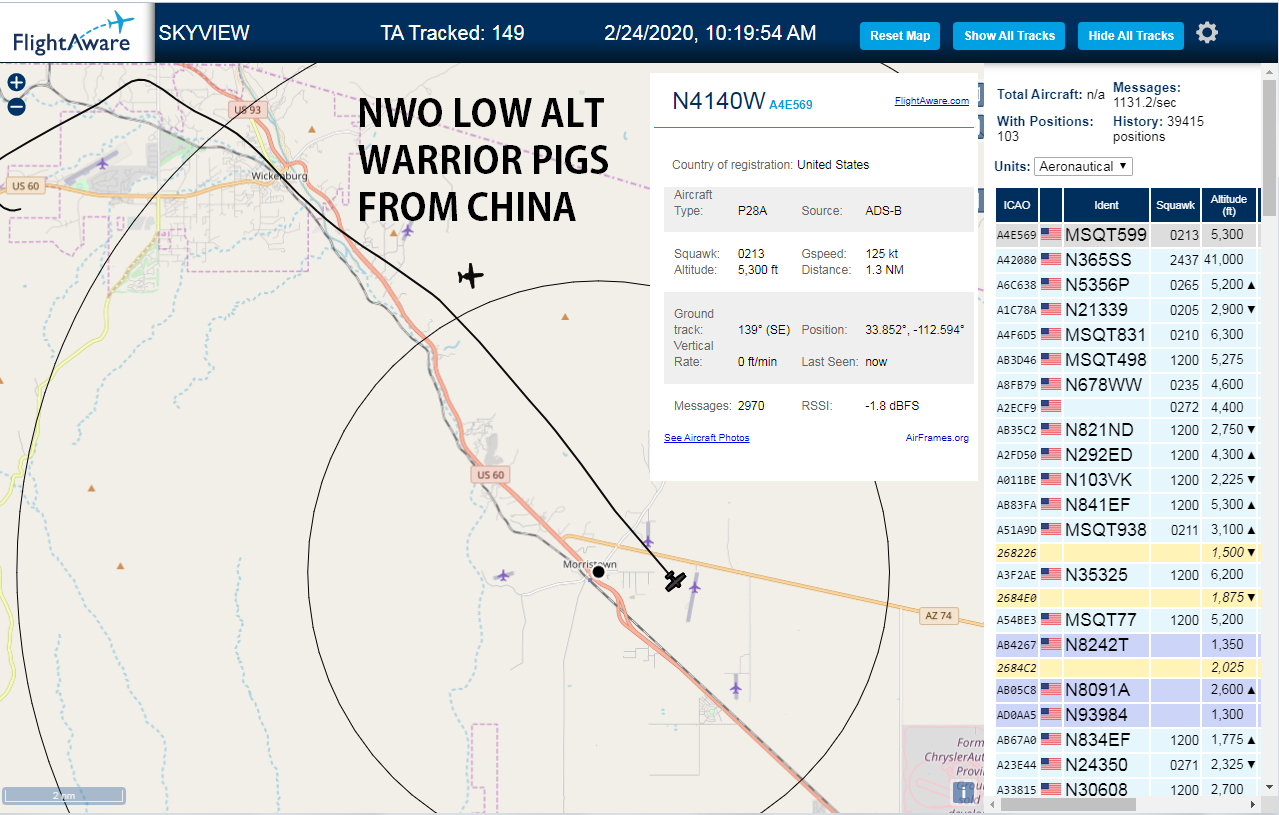This screenshot has height=815, width=1279.
Task: Open the AirFrames.org link
Action: coord(937,438)
